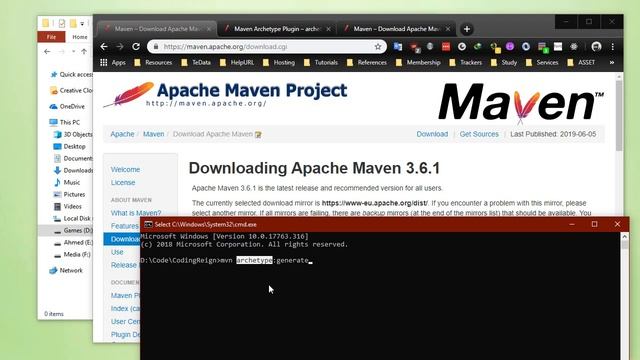Open the new tab plus button
Screen dimensions: 640x360
click(x=467, y=29)
